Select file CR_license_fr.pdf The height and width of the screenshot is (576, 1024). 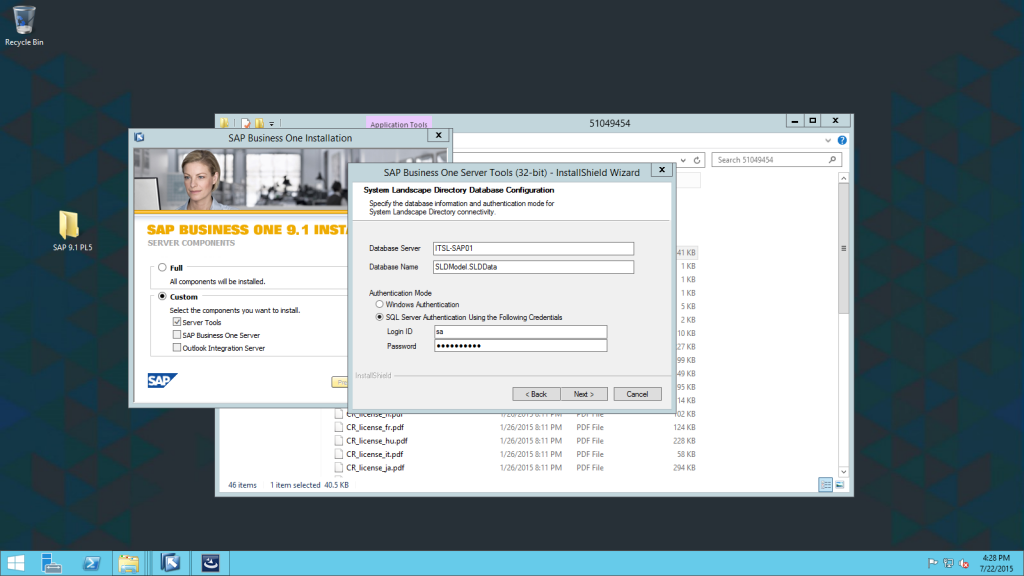(375, 427)
